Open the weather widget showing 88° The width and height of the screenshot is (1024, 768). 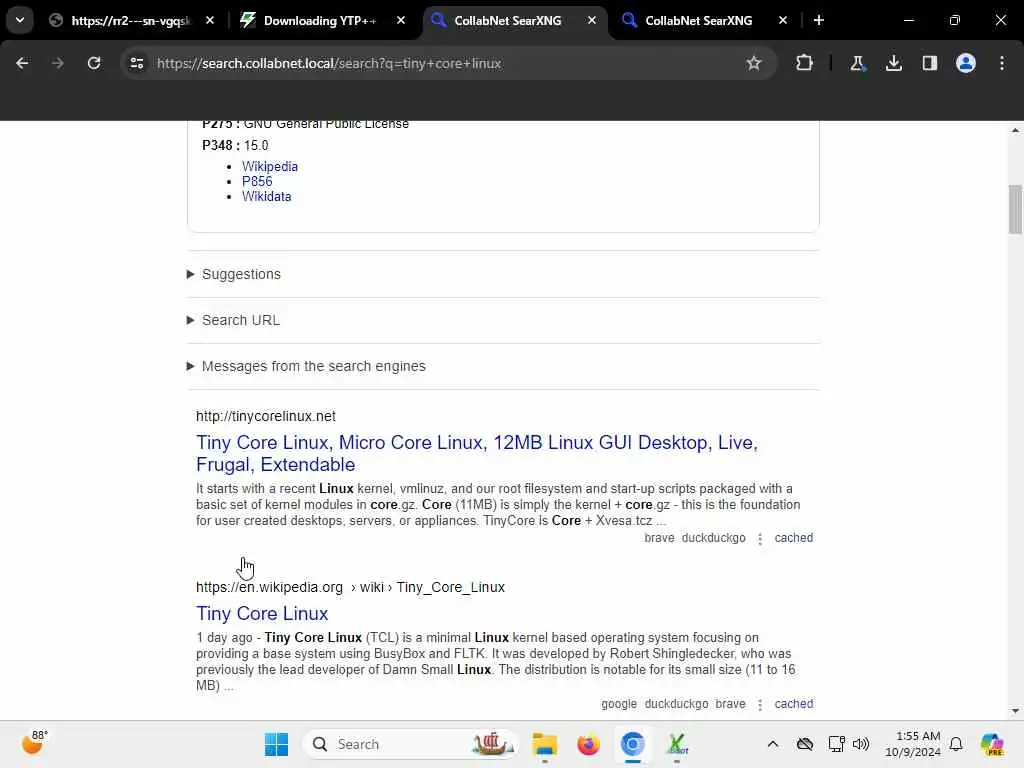pos(33,743)
